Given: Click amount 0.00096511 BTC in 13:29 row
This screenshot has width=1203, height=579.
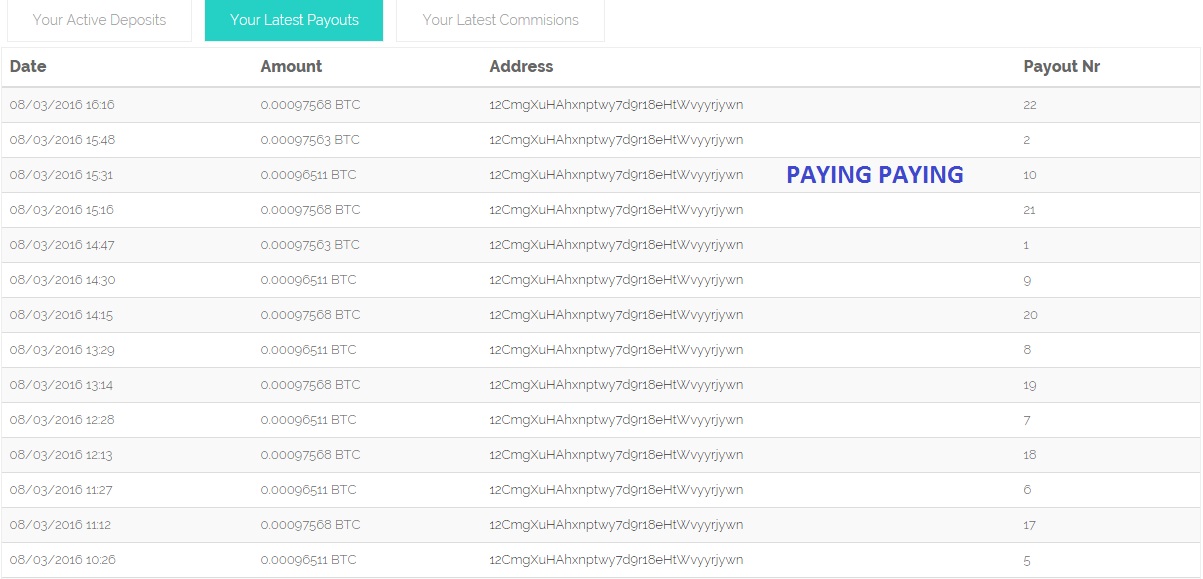Looking at the screenshot, I should (x=308, y=350).
